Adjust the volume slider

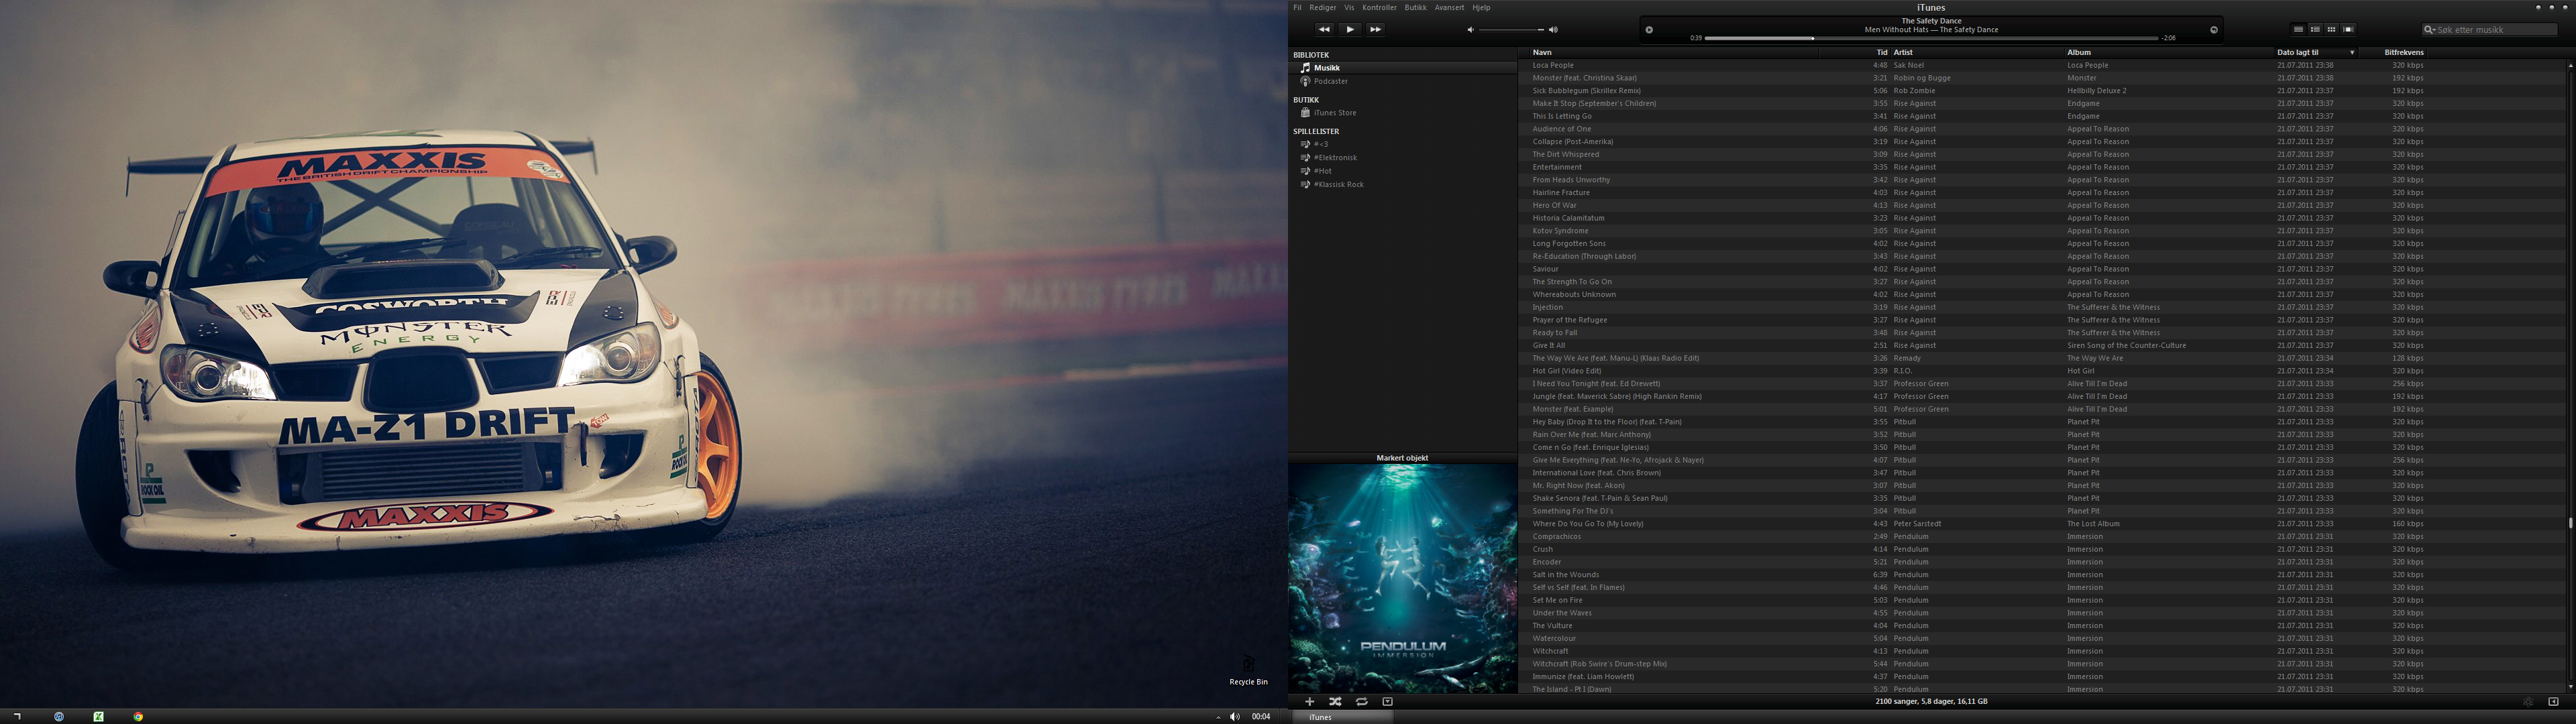(1511, 30)
